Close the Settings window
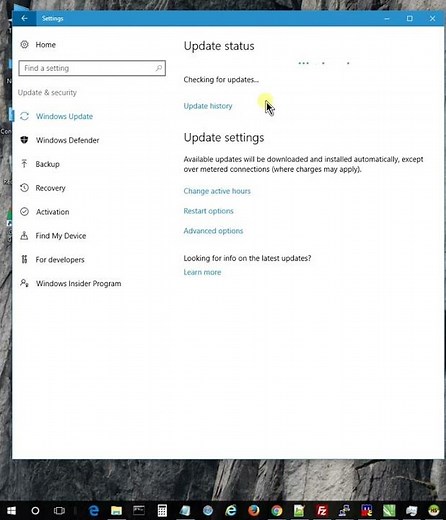 pos(432,19)
